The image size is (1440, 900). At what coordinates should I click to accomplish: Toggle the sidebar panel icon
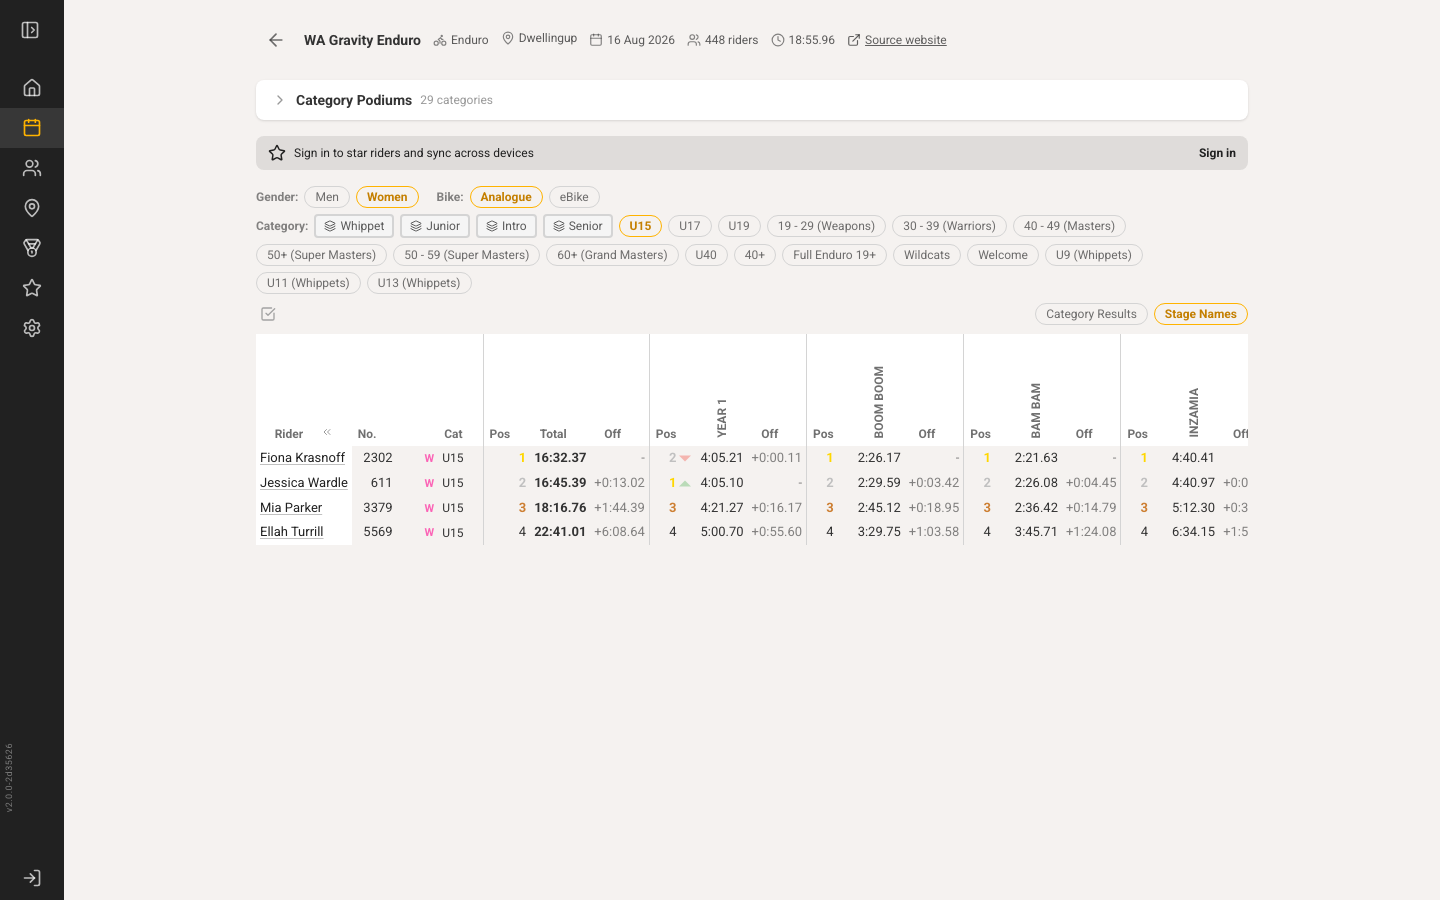(x=31, y=30)
